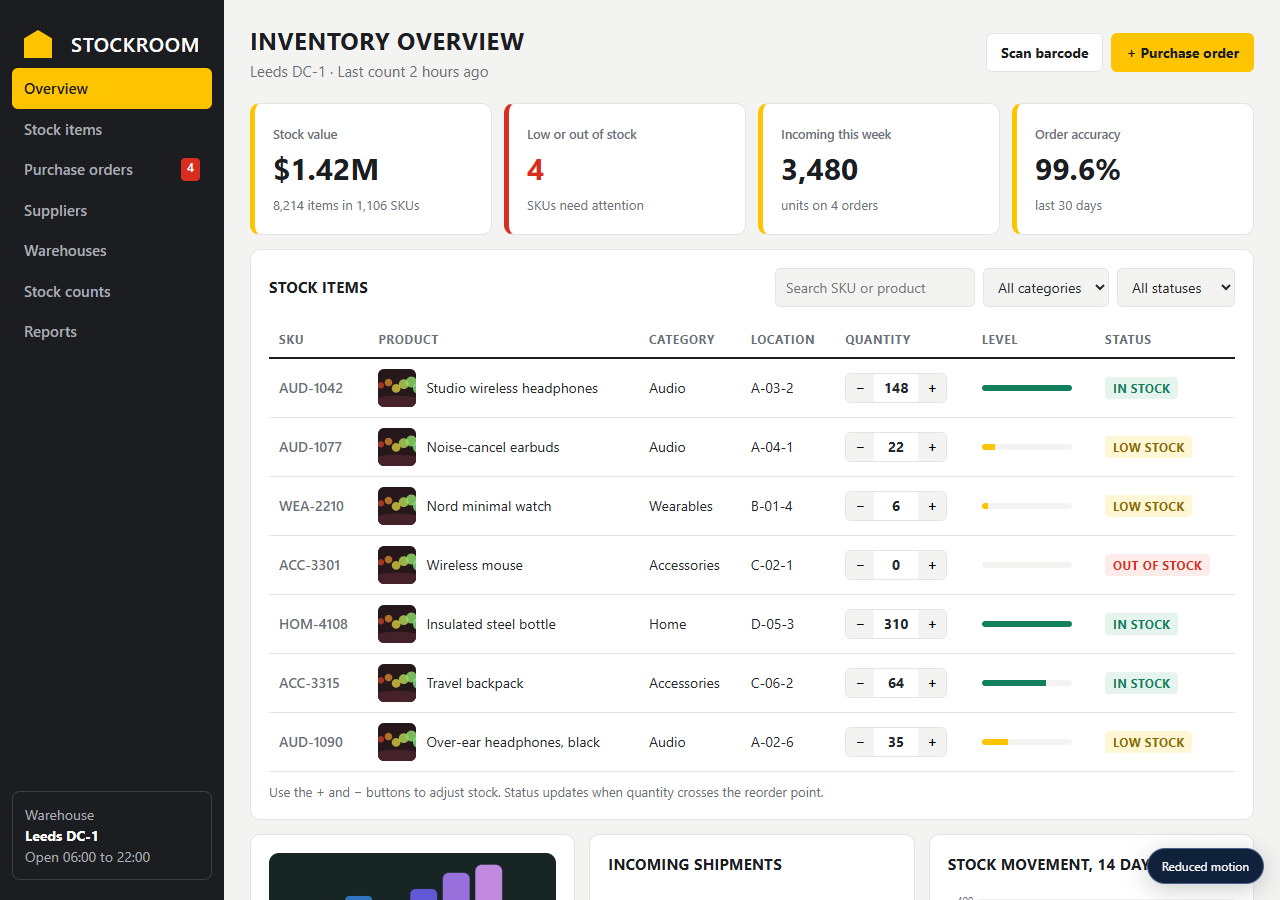Click the Low or out of stock card

point(625,169)
